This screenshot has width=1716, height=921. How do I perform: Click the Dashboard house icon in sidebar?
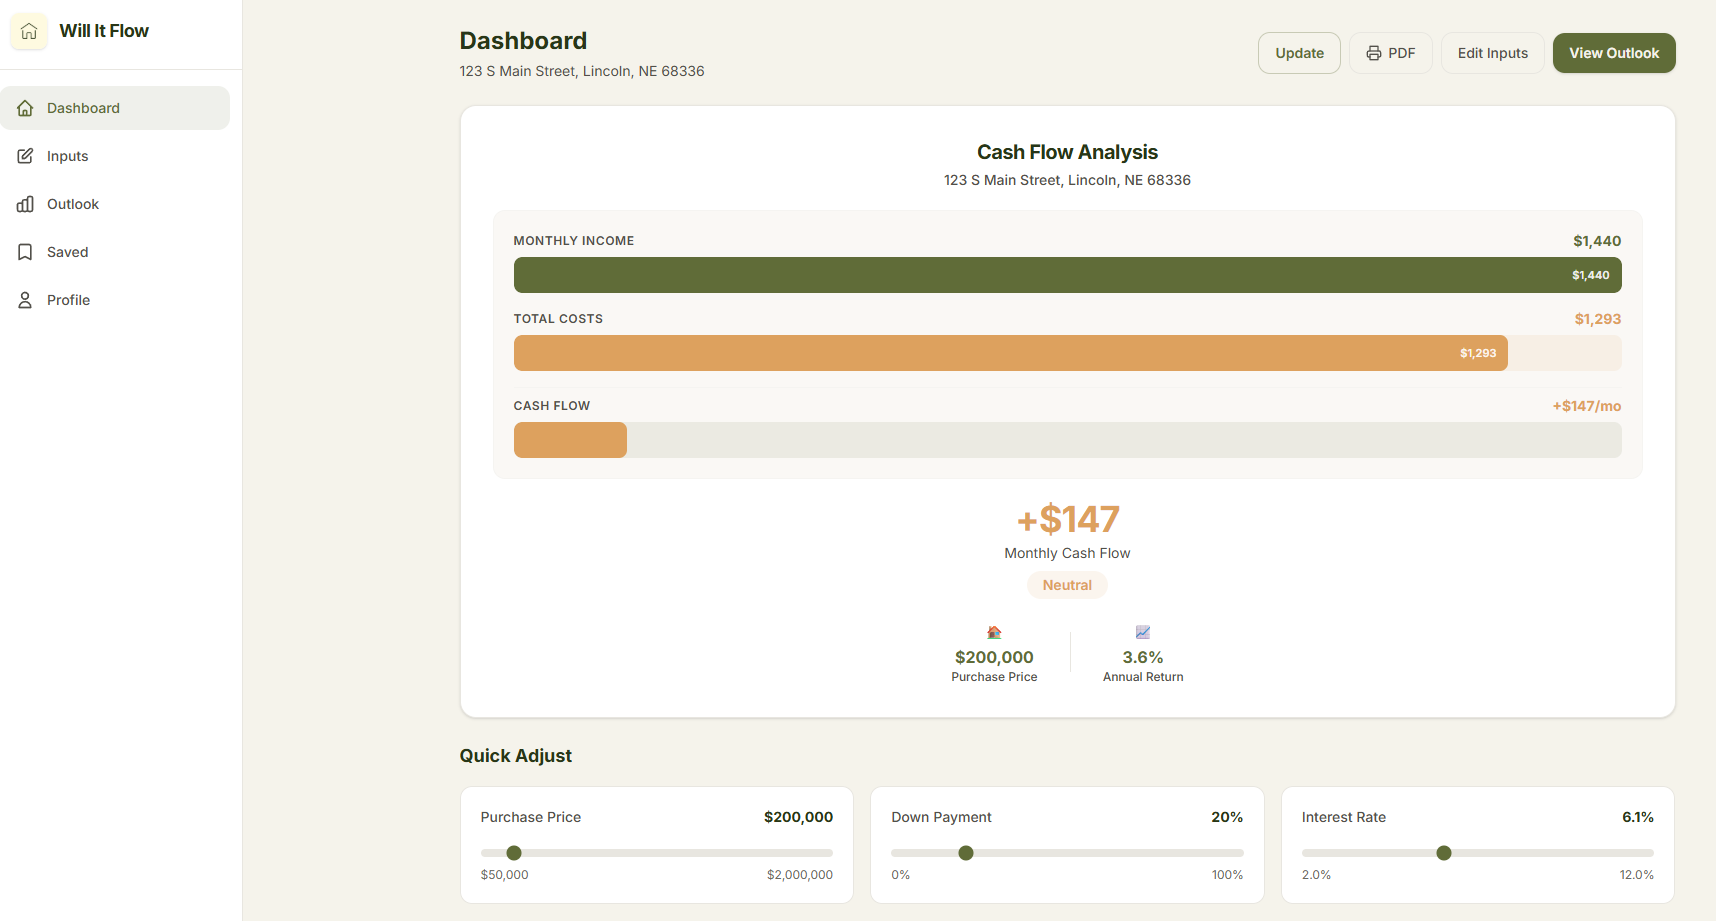coord(25,108)
